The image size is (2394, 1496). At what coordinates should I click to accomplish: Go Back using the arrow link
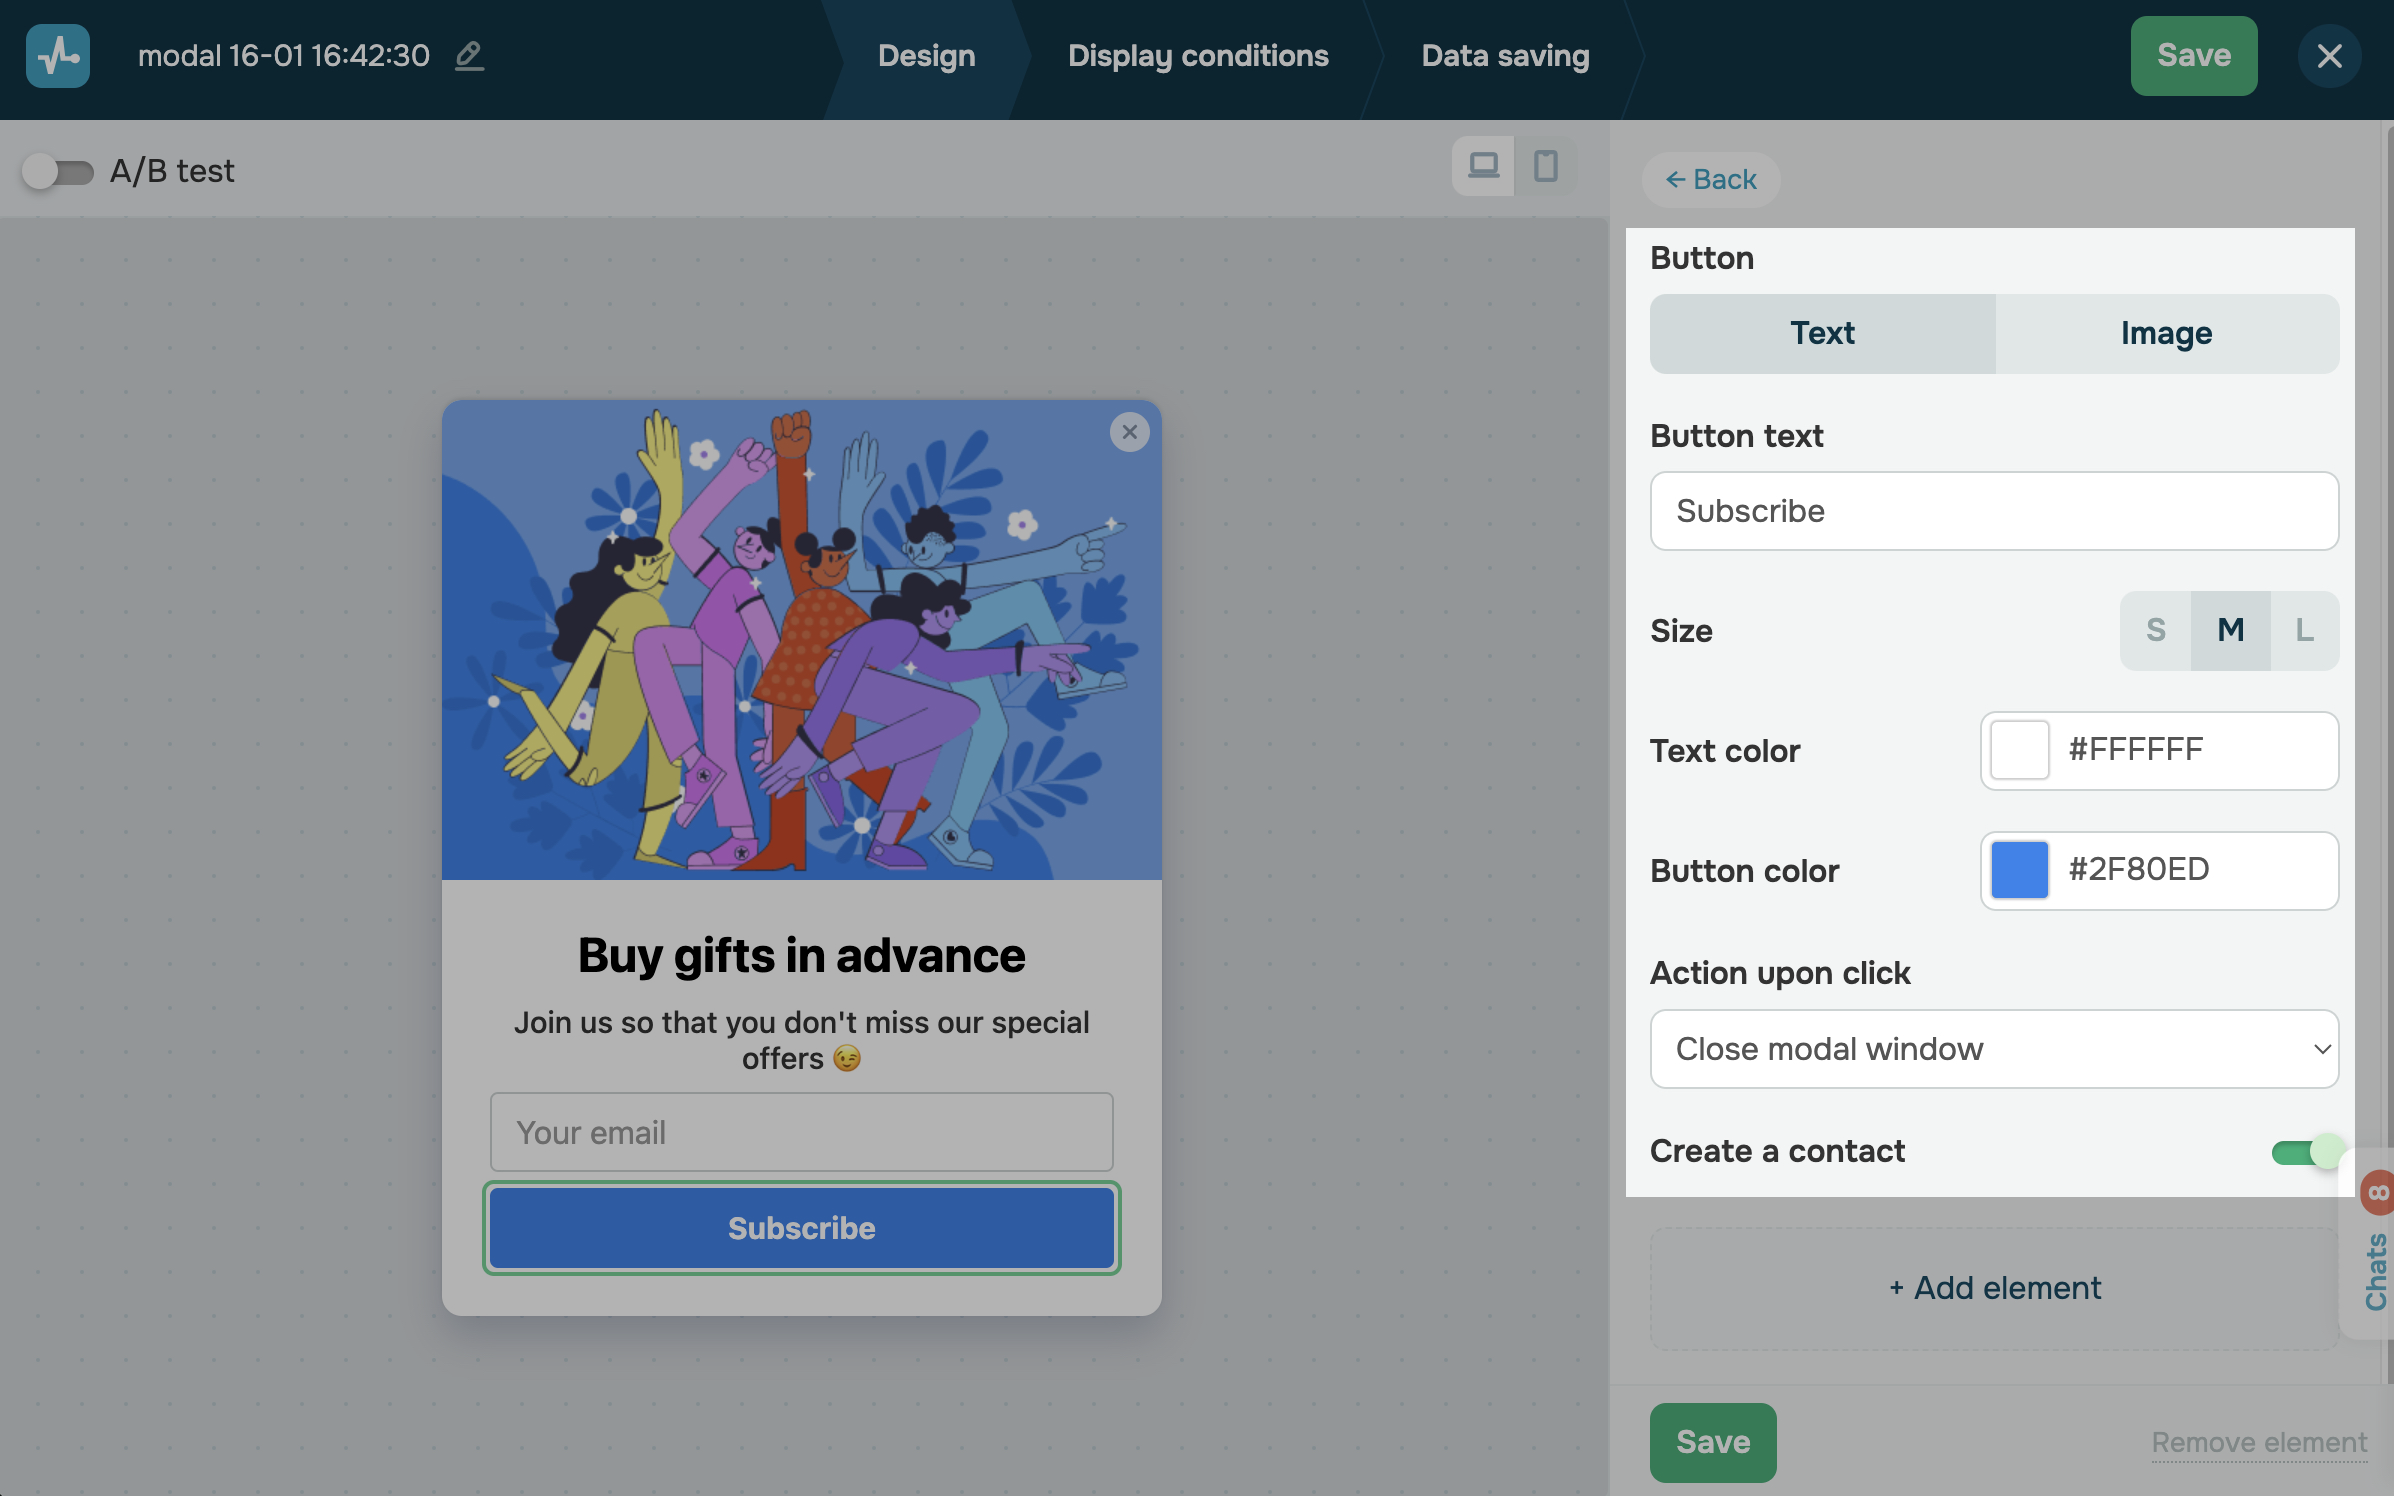coord(1711,180)
